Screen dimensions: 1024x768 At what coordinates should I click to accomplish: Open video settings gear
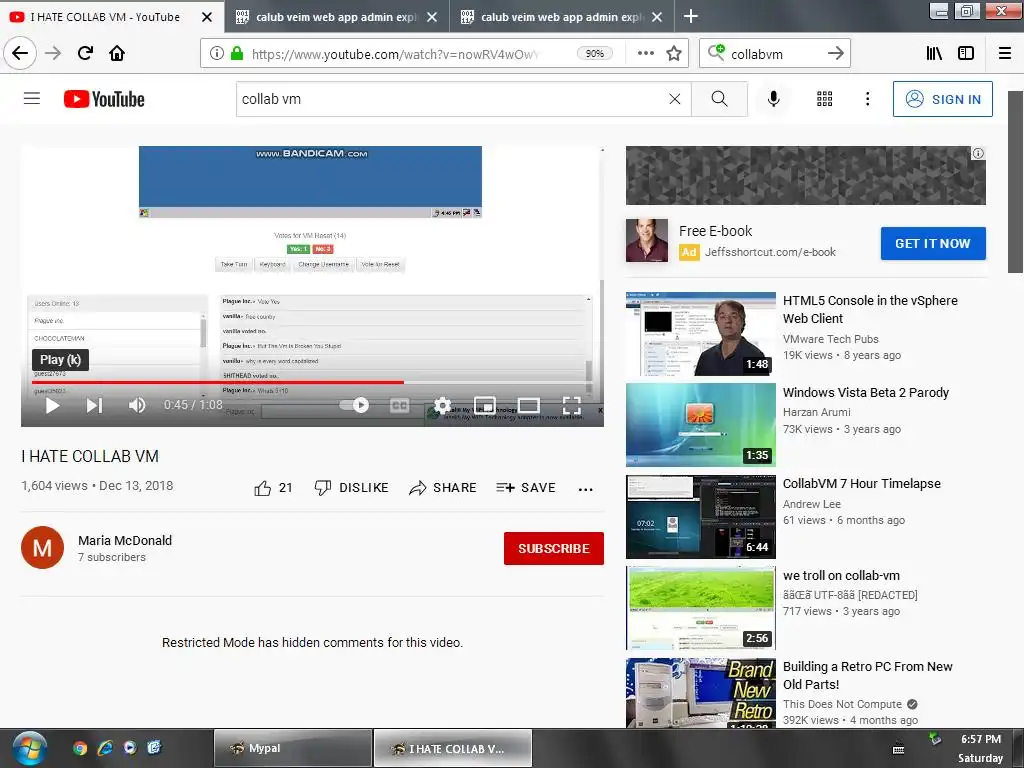coord(442,406)
